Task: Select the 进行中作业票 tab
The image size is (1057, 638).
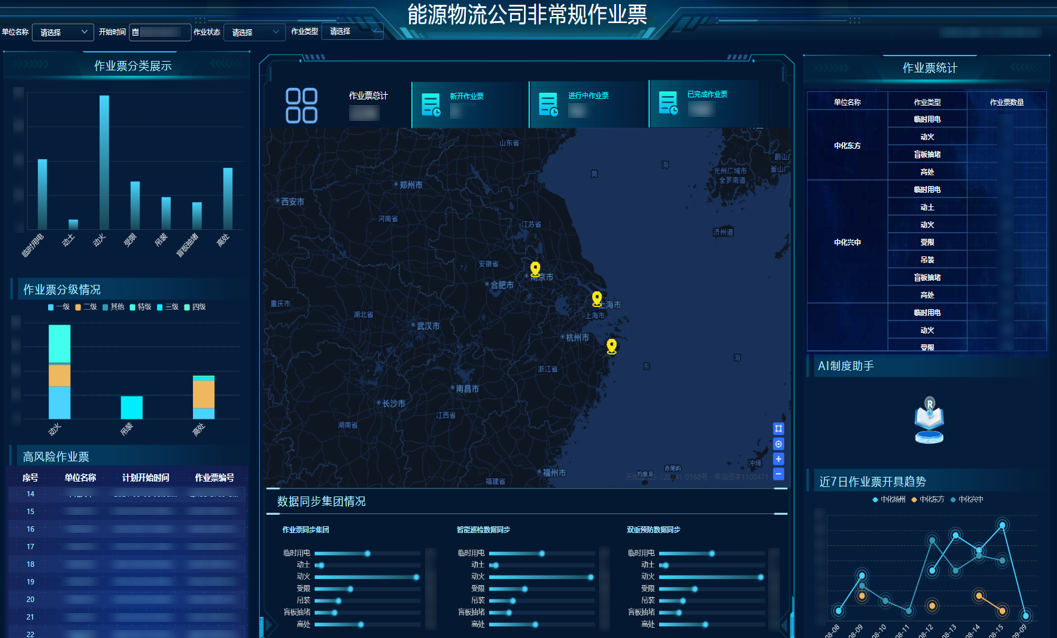Action: pos(588,103)
